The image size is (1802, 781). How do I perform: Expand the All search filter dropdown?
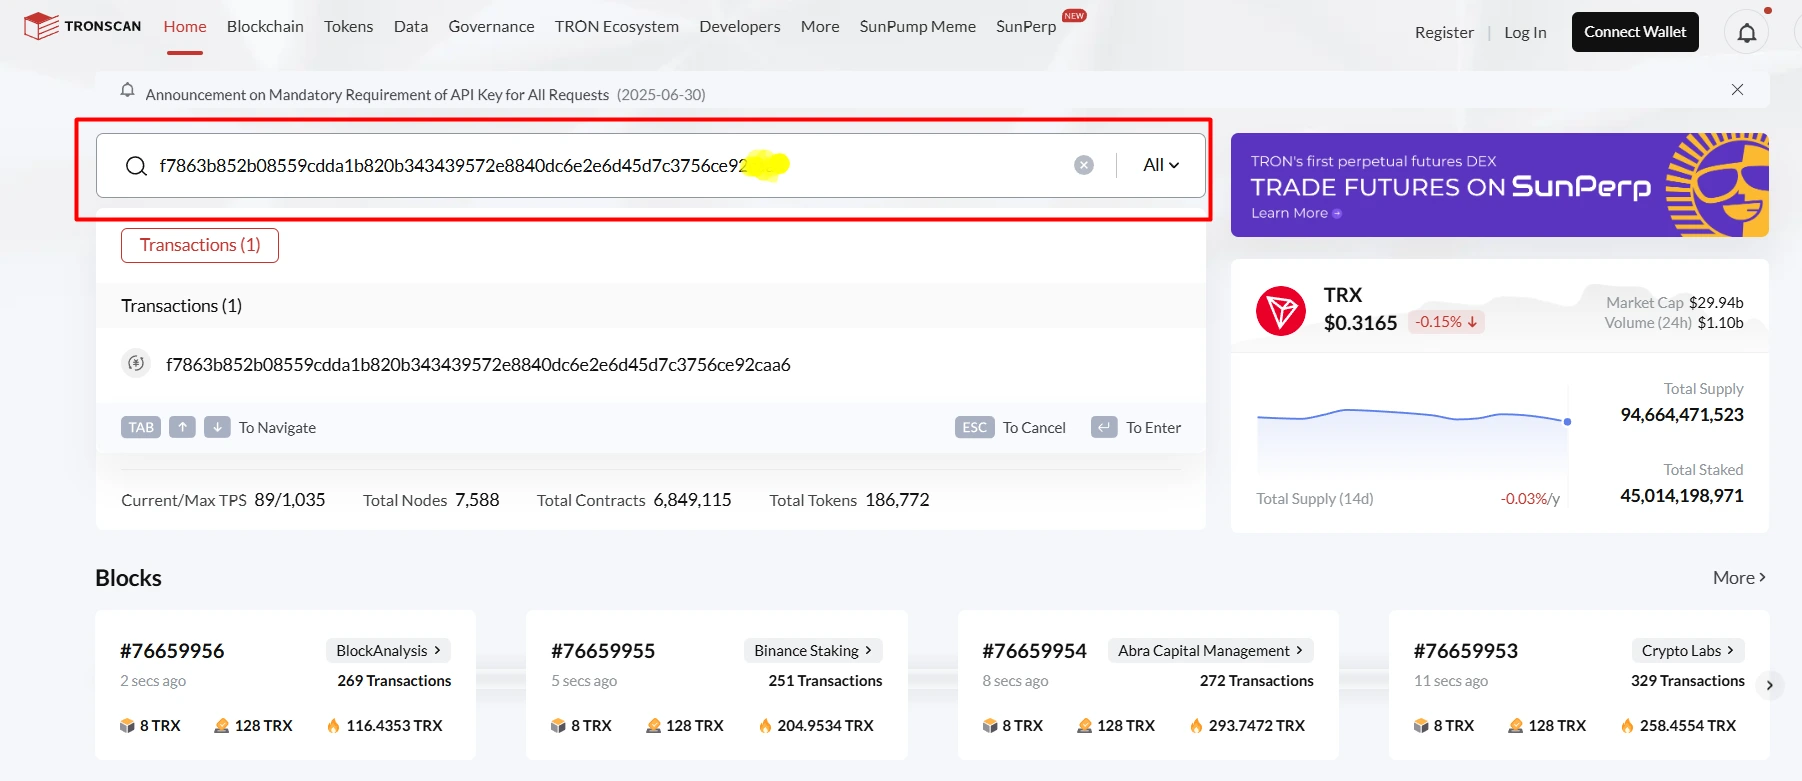click(1161, 165)
